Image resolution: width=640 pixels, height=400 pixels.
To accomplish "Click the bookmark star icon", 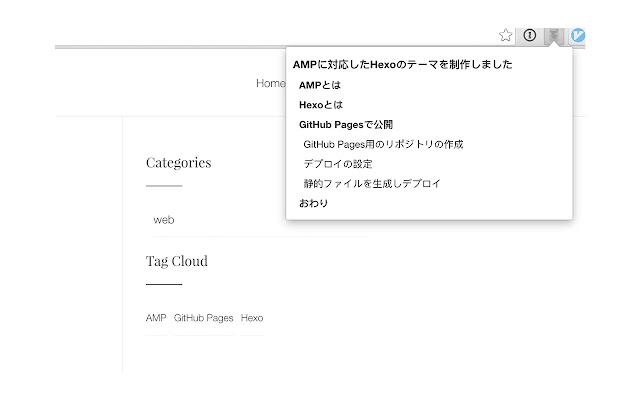I will point(505,35).
